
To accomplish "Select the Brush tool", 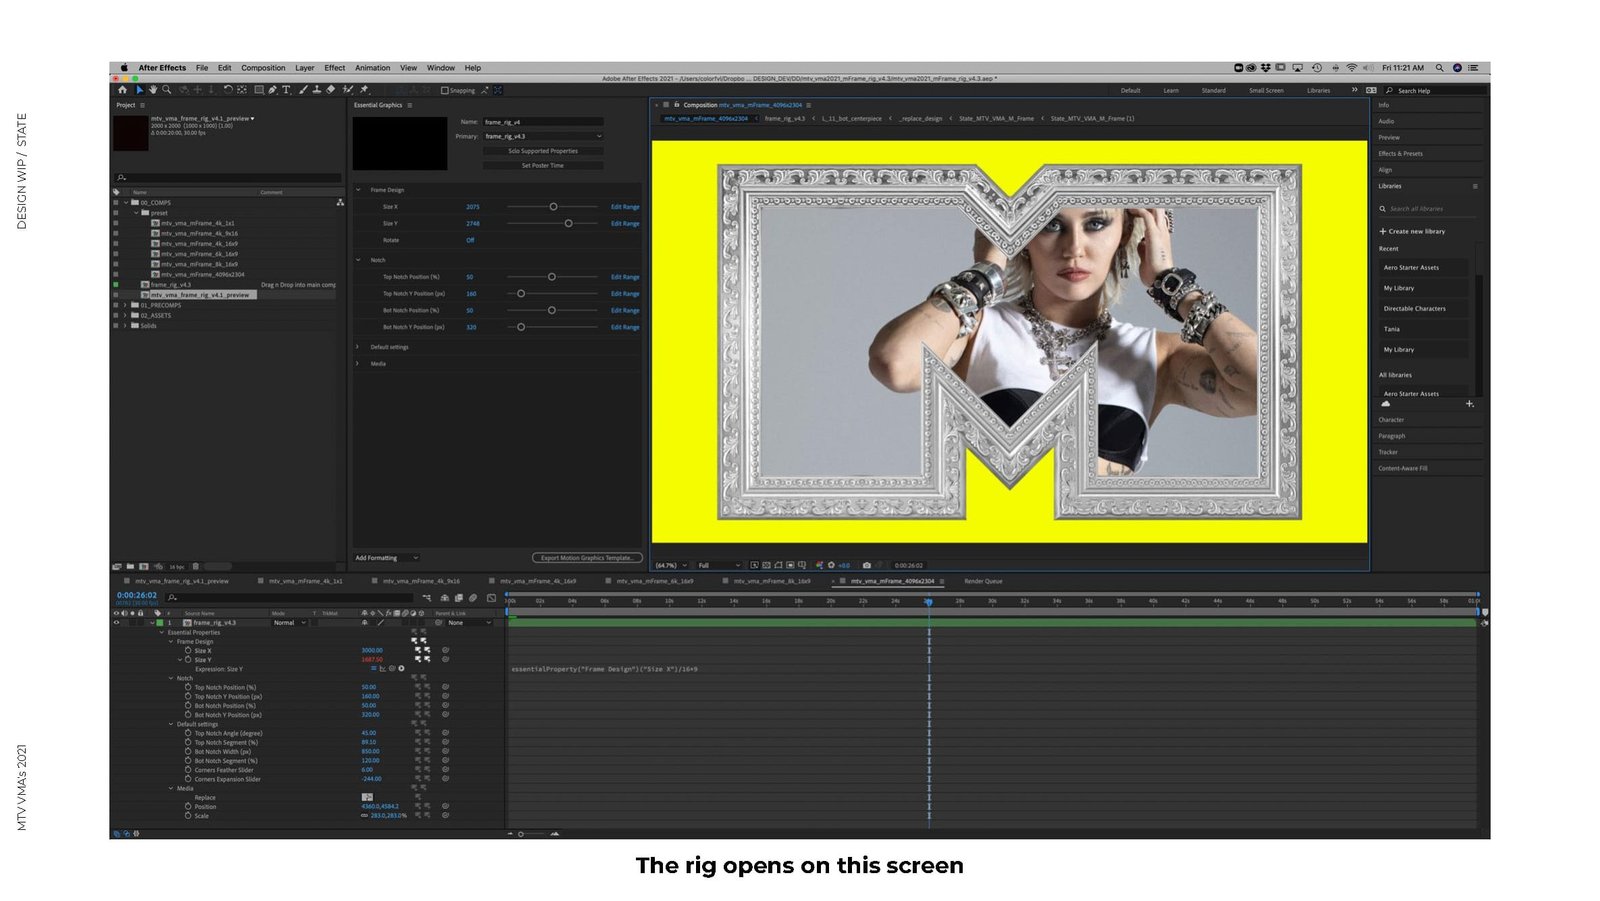I will (303, 90).
